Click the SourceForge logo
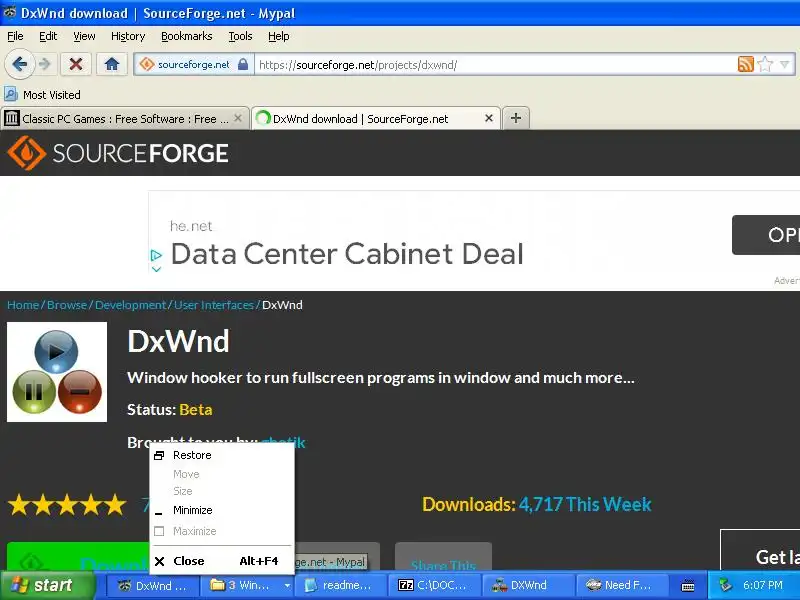This screenshot has width=800, height=600. tap(118, 153)
